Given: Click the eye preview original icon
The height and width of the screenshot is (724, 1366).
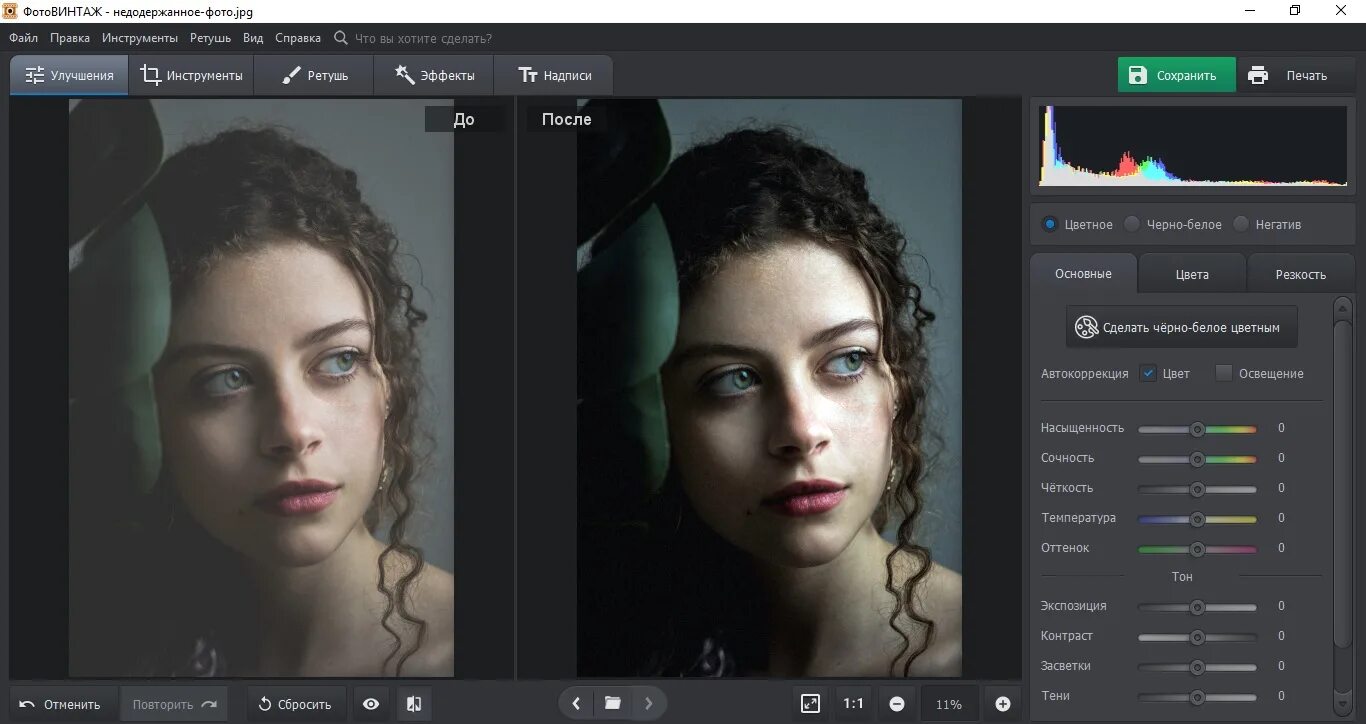Looking at the screenshot, I should 371,704.
